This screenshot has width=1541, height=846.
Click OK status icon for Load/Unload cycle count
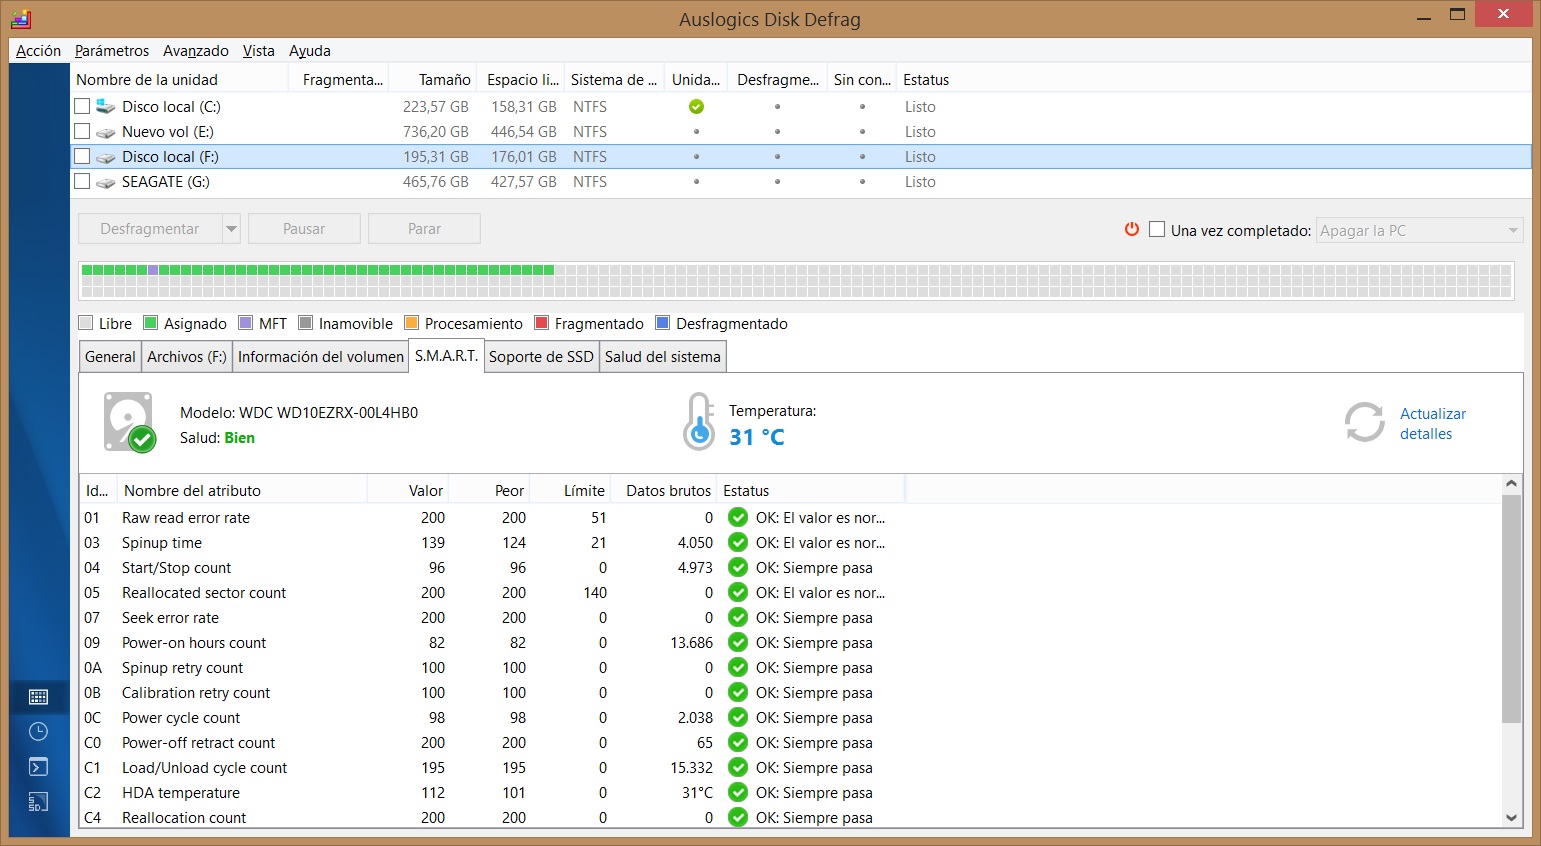point(738,767)
